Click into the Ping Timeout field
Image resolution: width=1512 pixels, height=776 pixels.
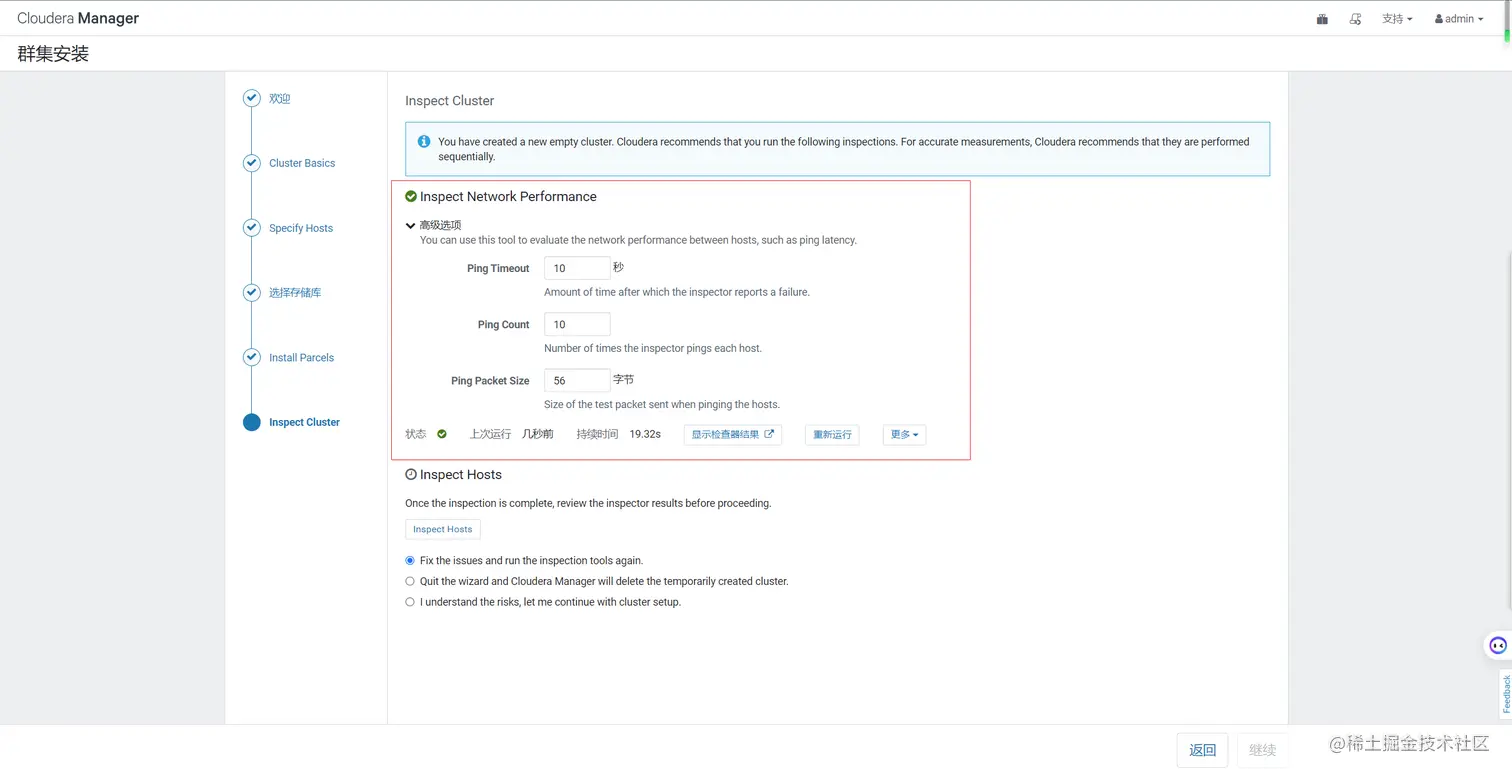point(577,268)
